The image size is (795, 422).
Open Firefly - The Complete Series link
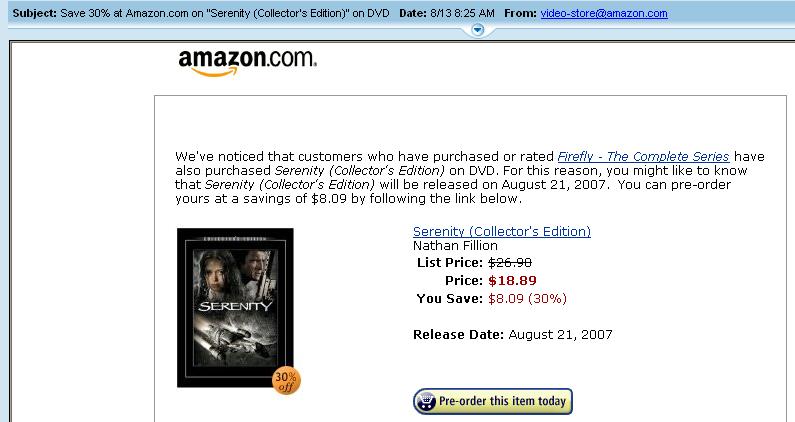click(643, 156)
